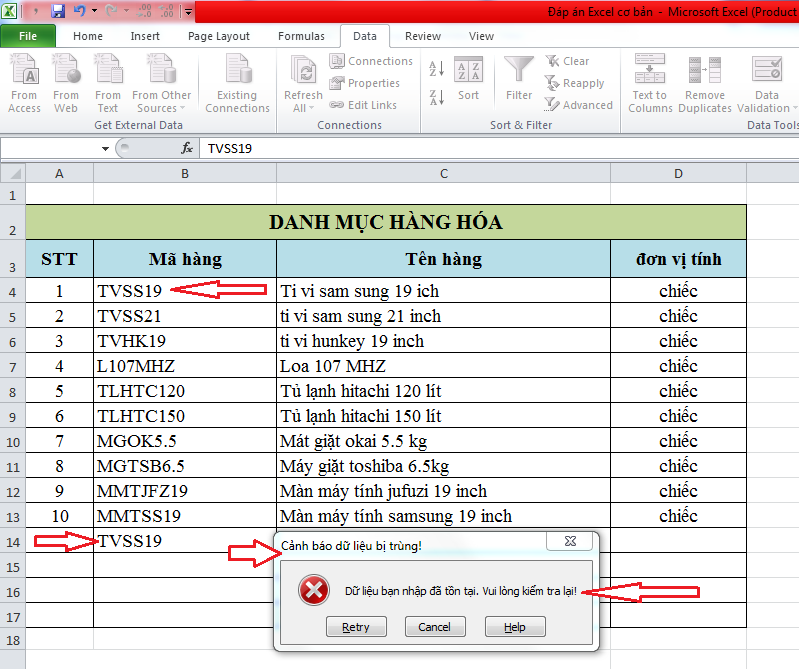
Task: Switch to the Home tab
Action: (88, 36)
